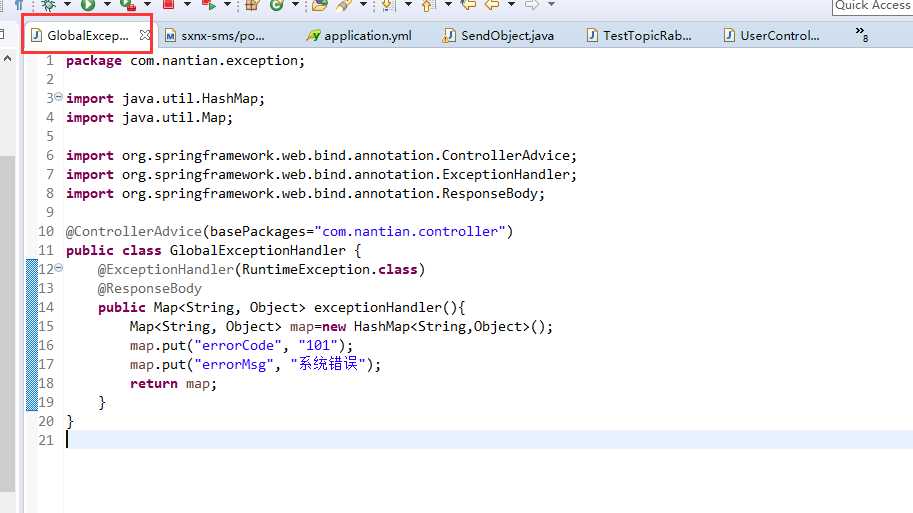Close the GlobalExcep... editor tab

144,35
